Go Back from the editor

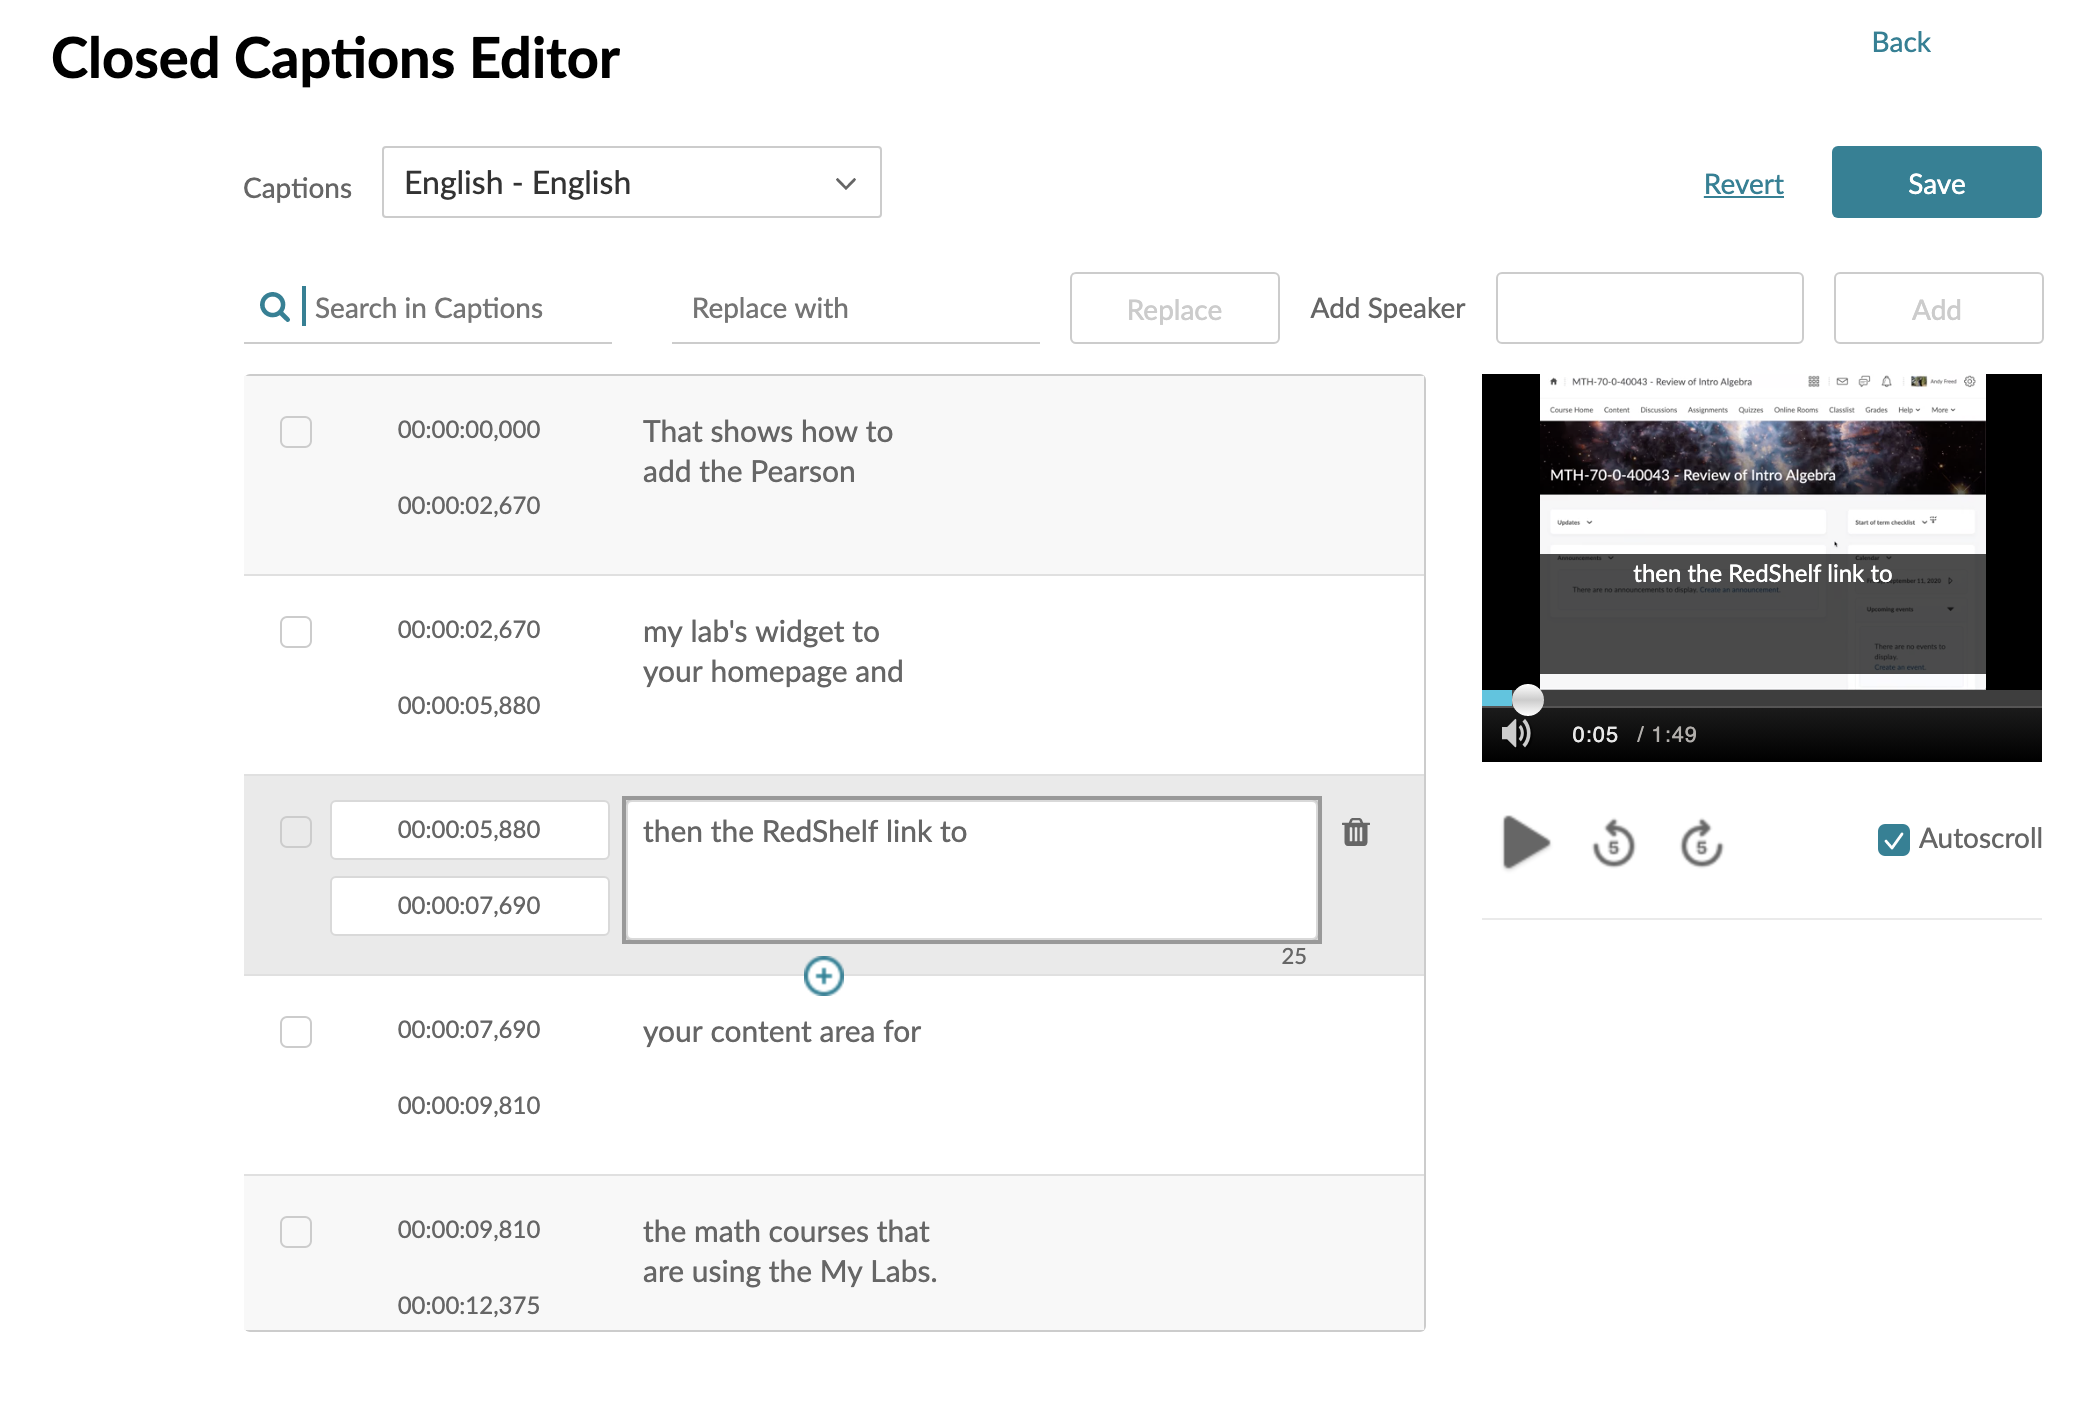click(1900, 43)
